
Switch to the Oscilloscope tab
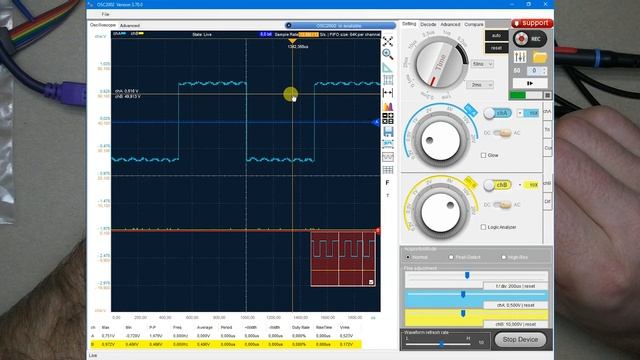[102, 25]
